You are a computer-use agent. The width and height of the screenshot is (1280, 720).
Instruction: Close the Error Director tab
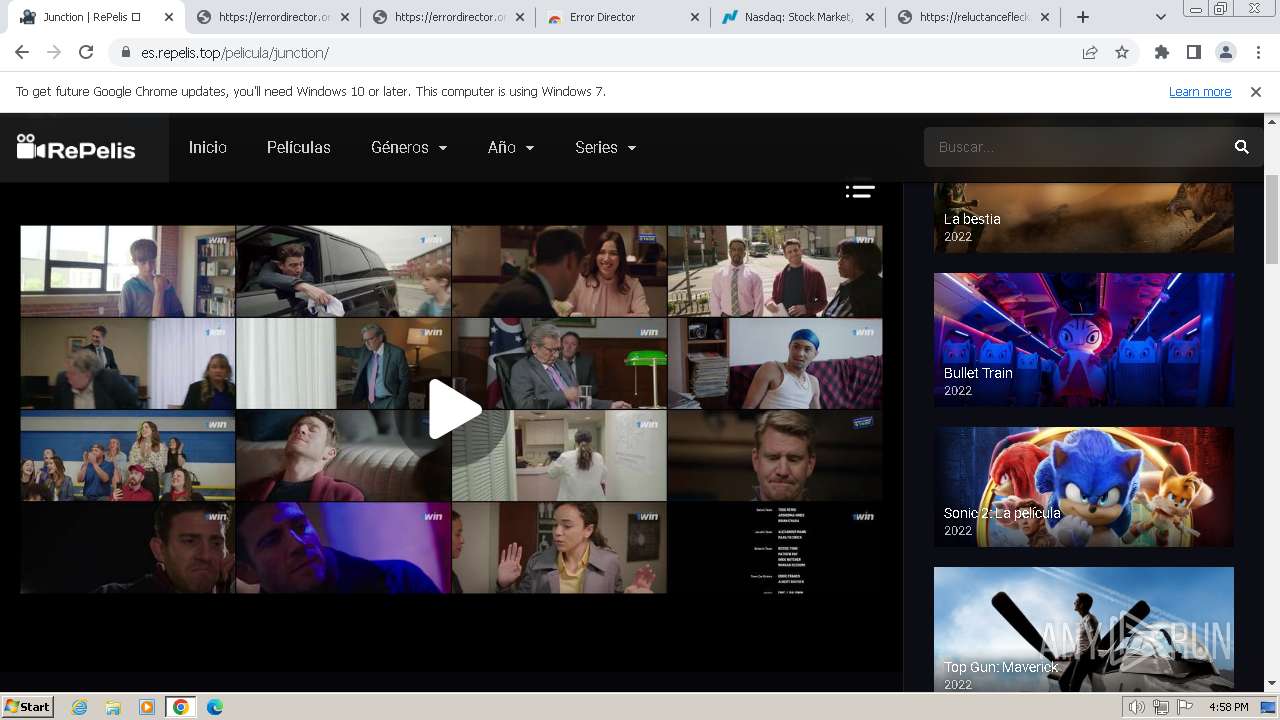(x=695, y=17)
